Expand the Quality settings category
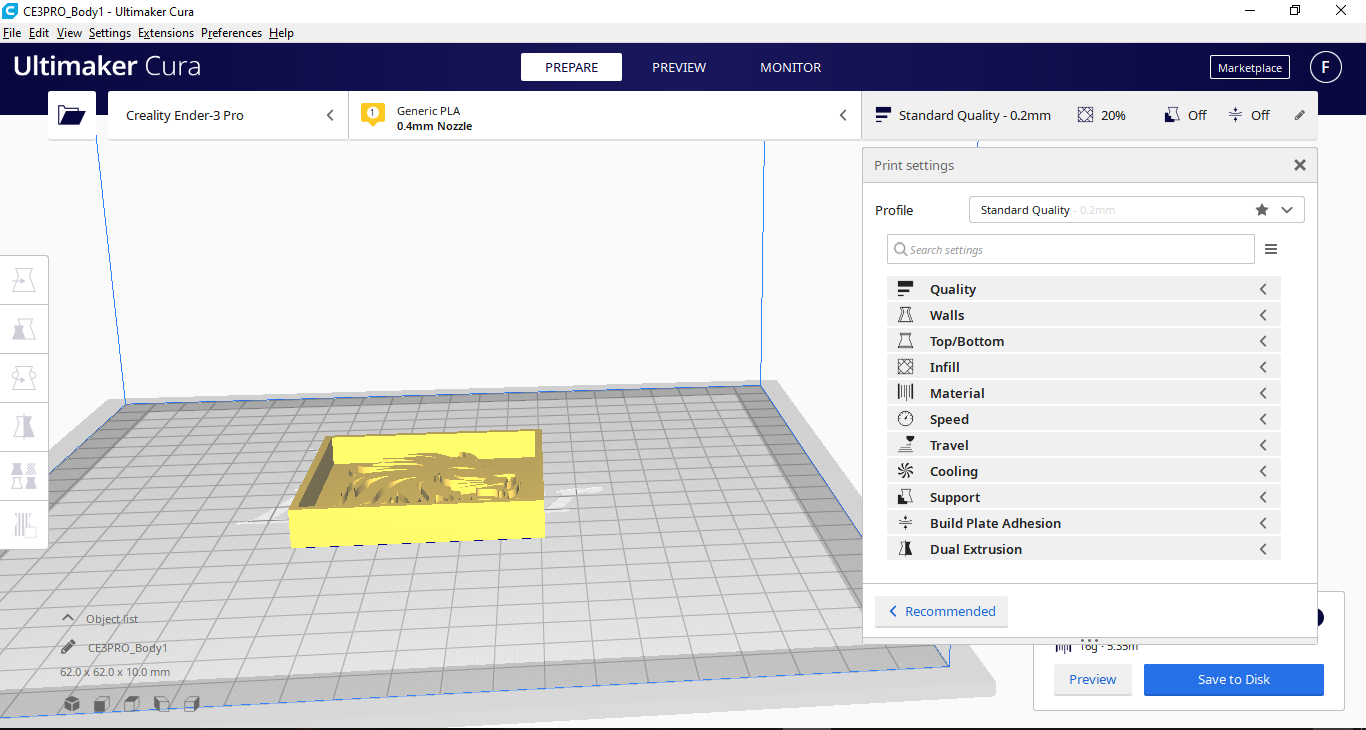Viewport: 1366px width, 730px height. (x=1083, y=289)
